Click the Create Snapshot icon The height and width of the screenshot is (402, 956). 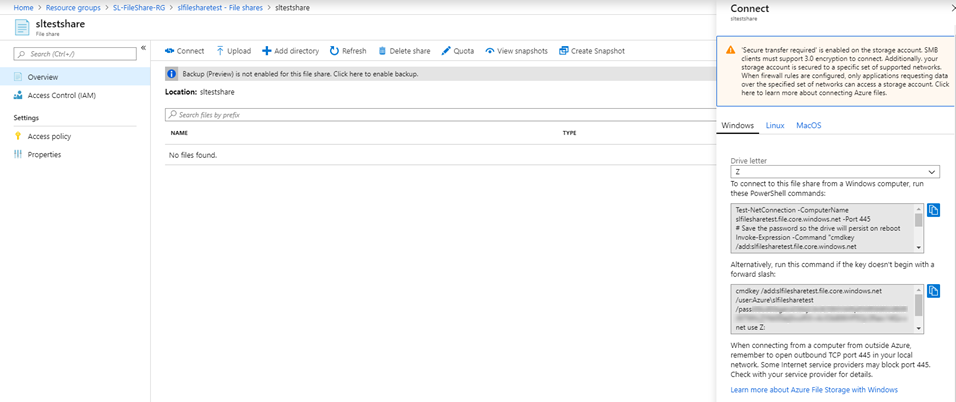pos(563,51)
